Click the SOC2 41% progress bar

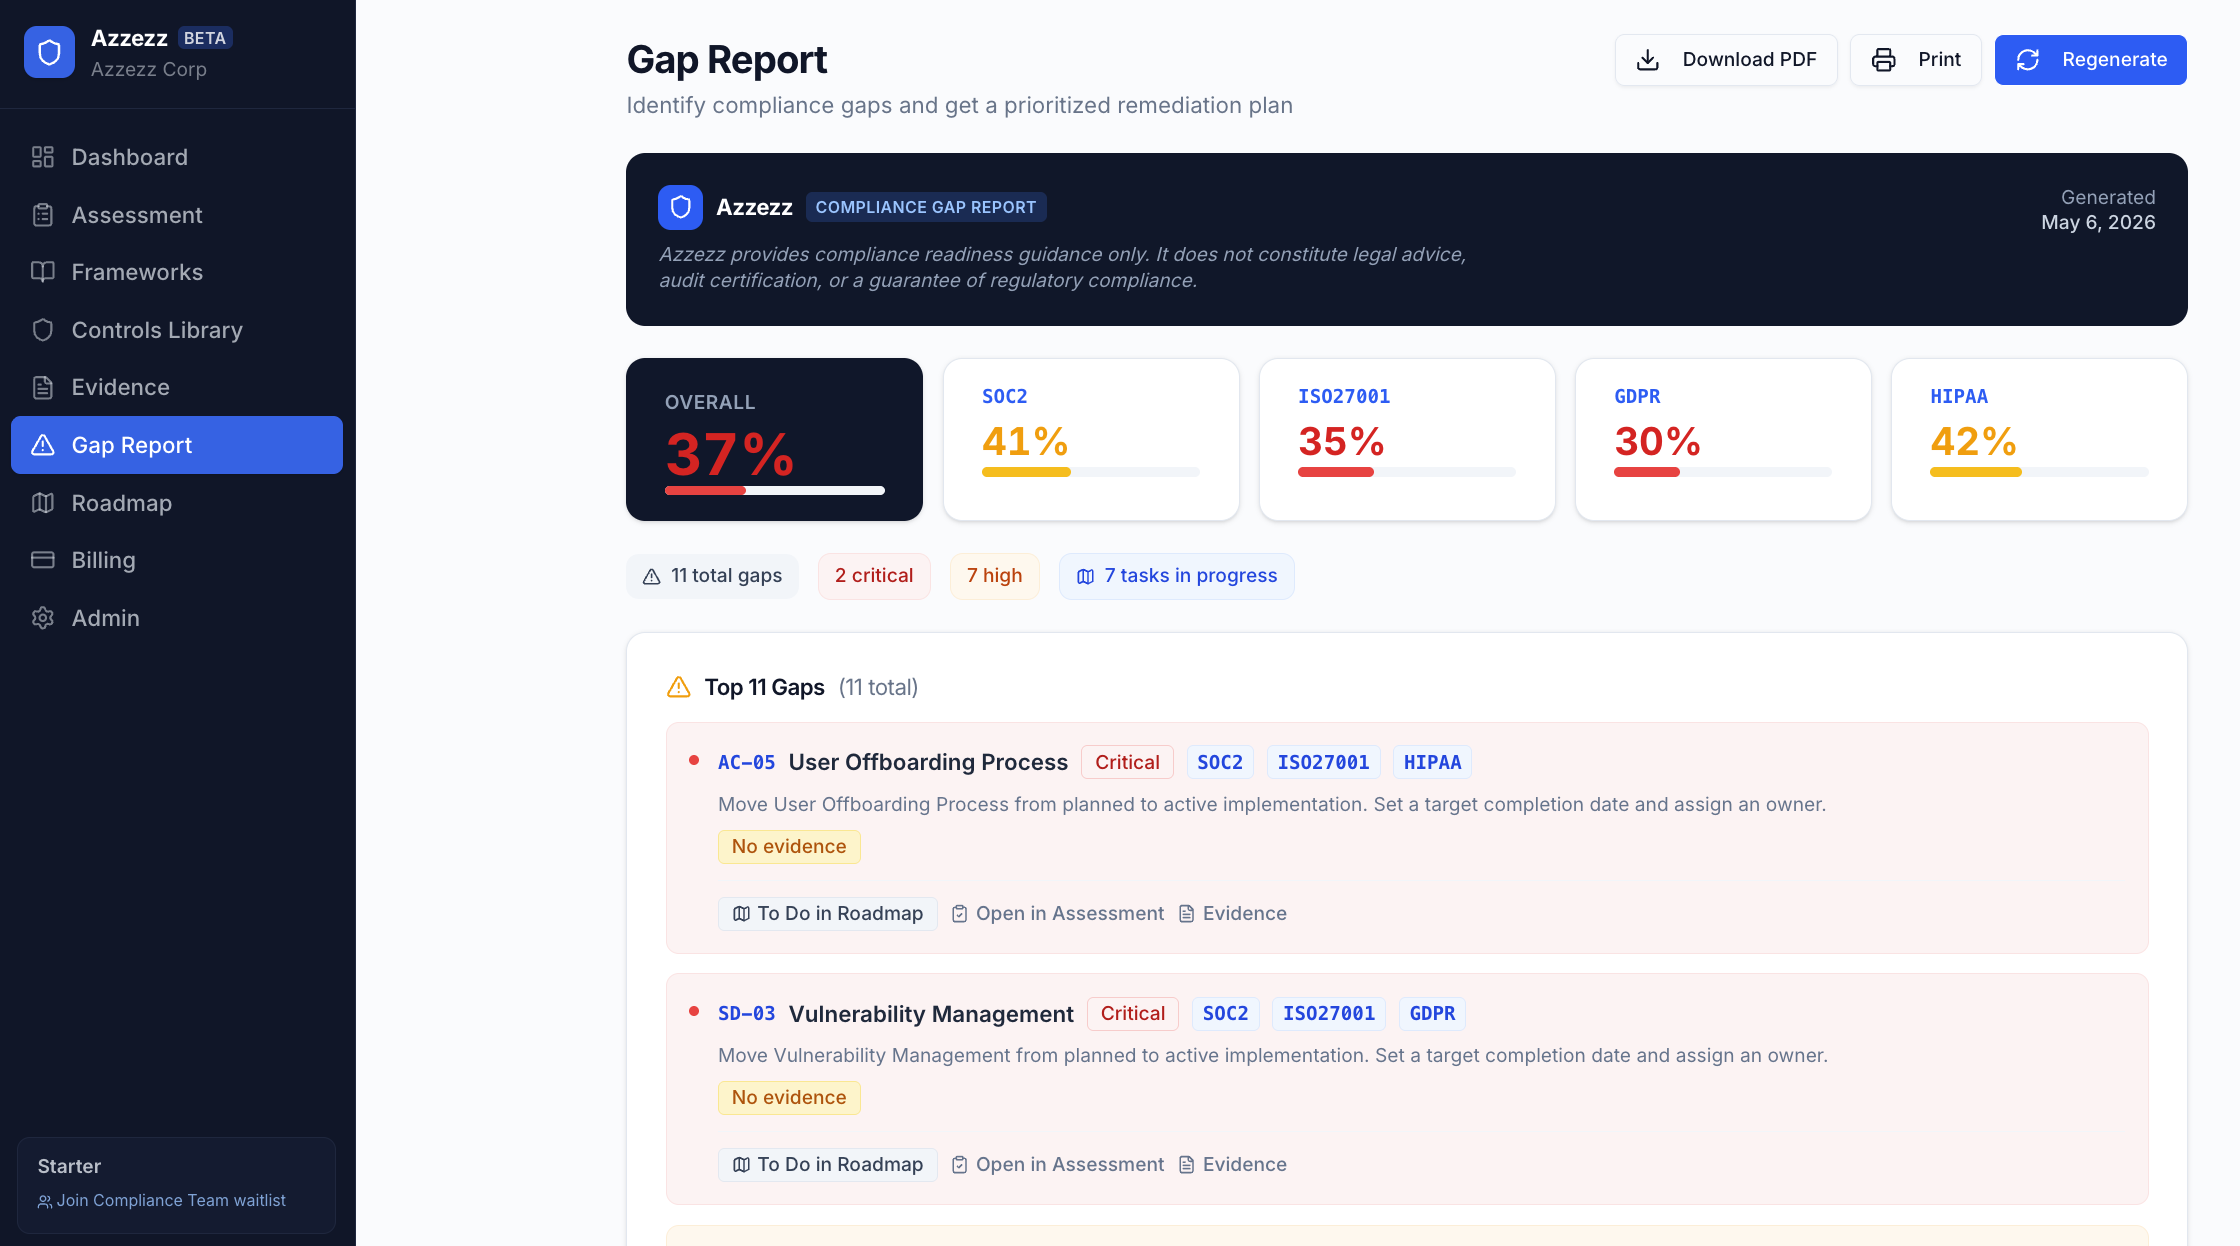[x=1091, y=472]
